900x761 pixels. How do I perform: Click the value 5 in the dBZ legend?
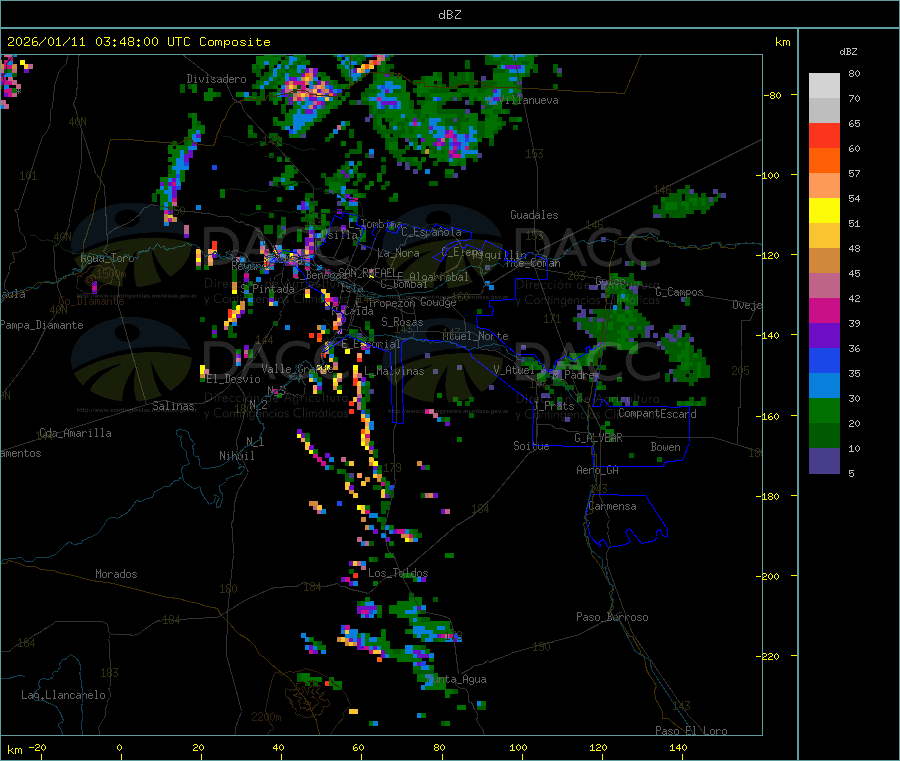(851, 473)
